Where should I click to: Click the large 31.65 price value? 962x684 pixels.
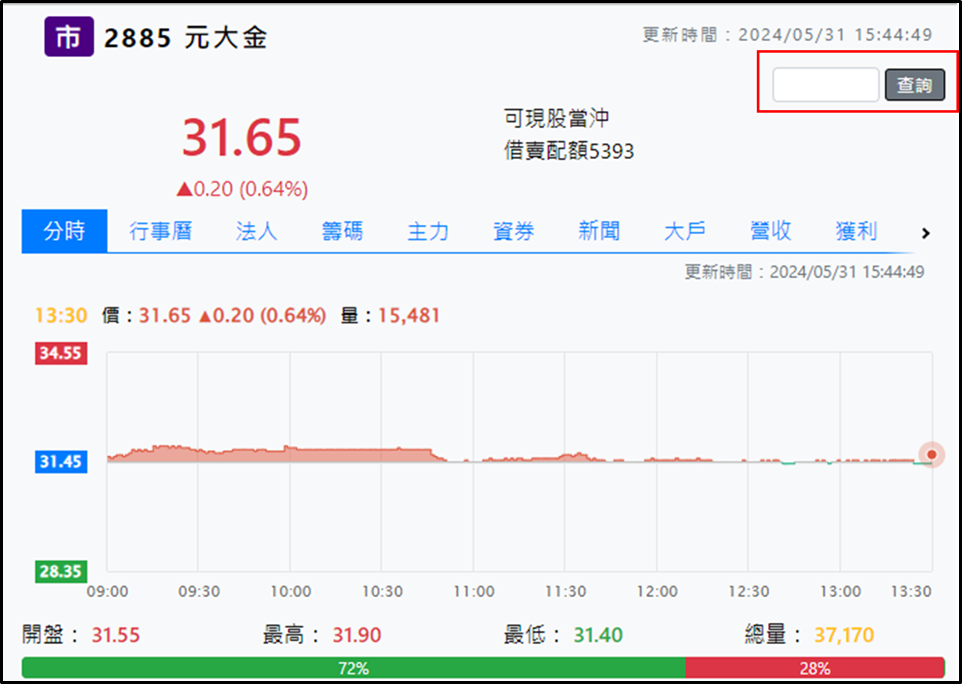242,137
